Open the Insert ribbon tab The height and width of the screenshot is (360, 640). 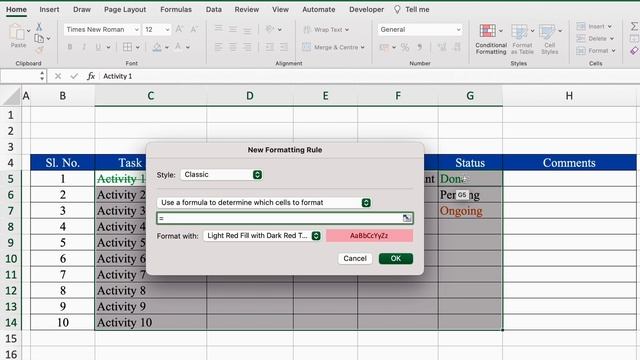point(49,9)
